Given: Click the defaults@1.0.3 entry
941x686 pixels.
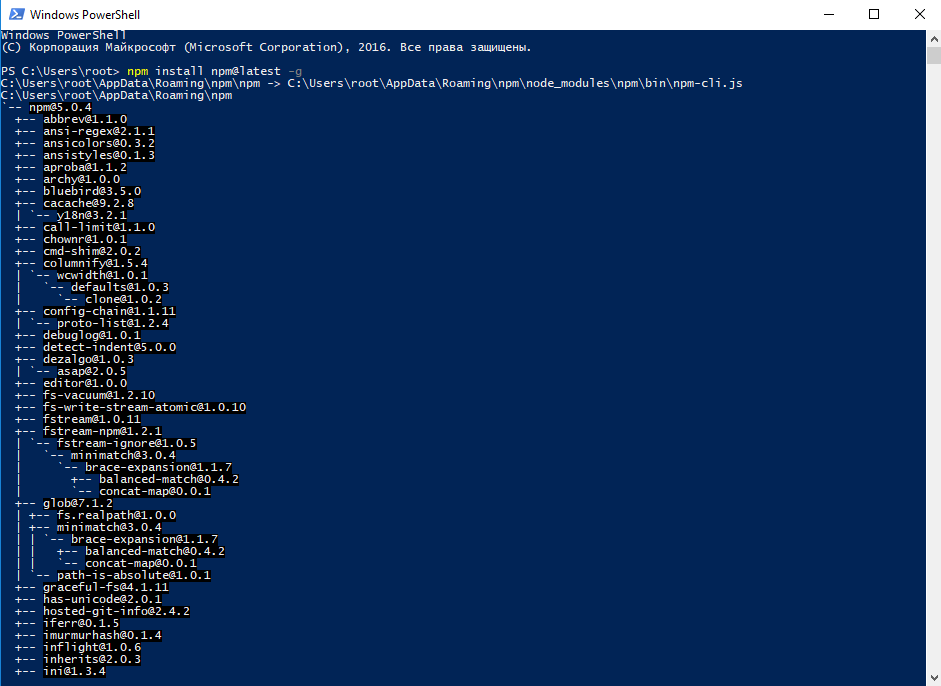Looking at the screenshot, I should pyautogui.click(x=119, y=287).
